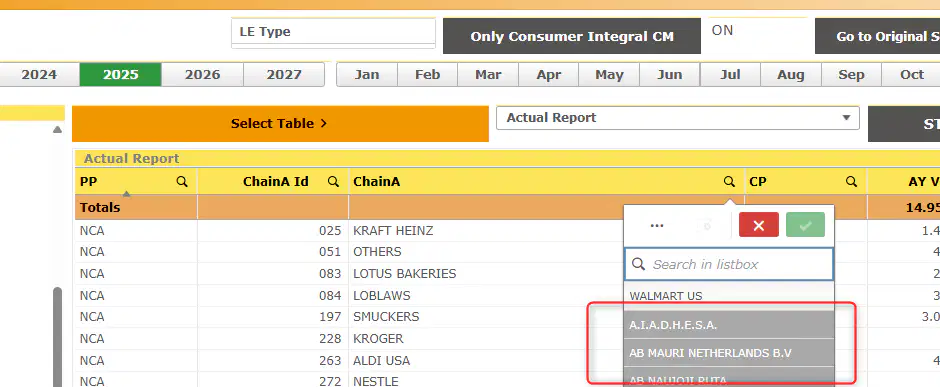Screen dimensions: 940x387
Task: Open the selection menu ellipsis
Action: (657, 225)
